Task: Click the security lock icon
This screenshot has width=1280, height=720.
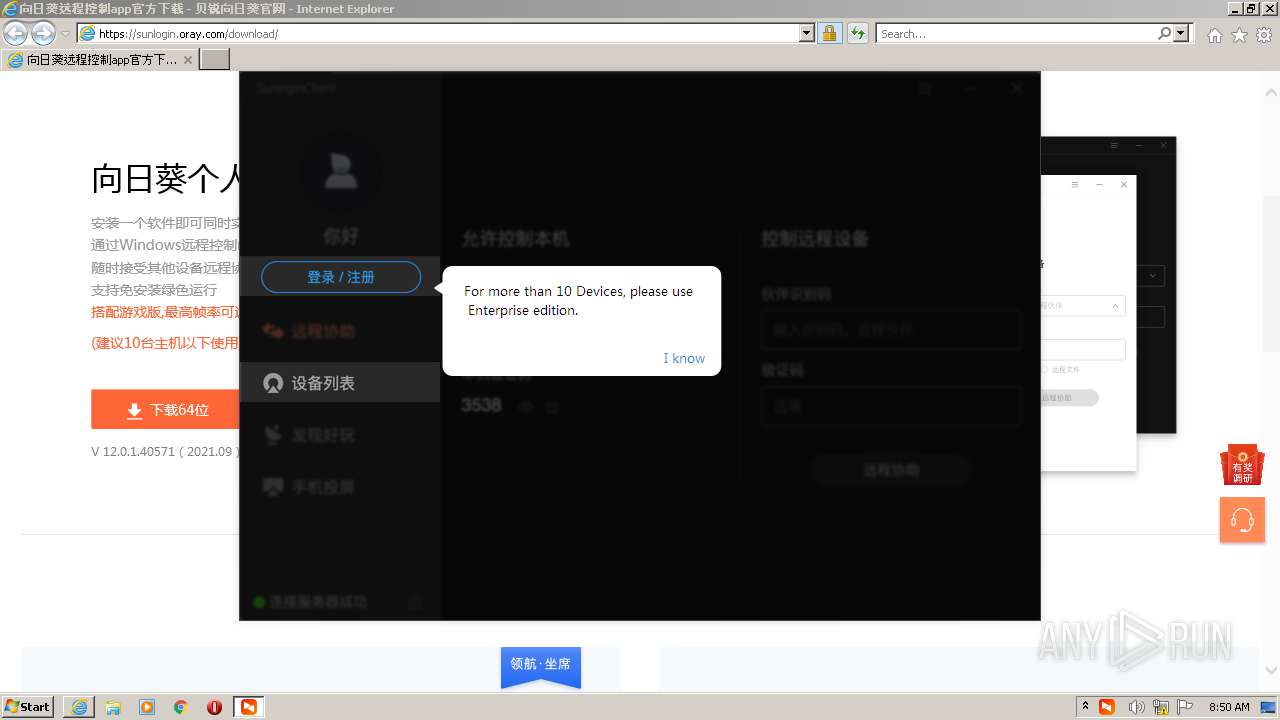Action: tap(829, 33)
